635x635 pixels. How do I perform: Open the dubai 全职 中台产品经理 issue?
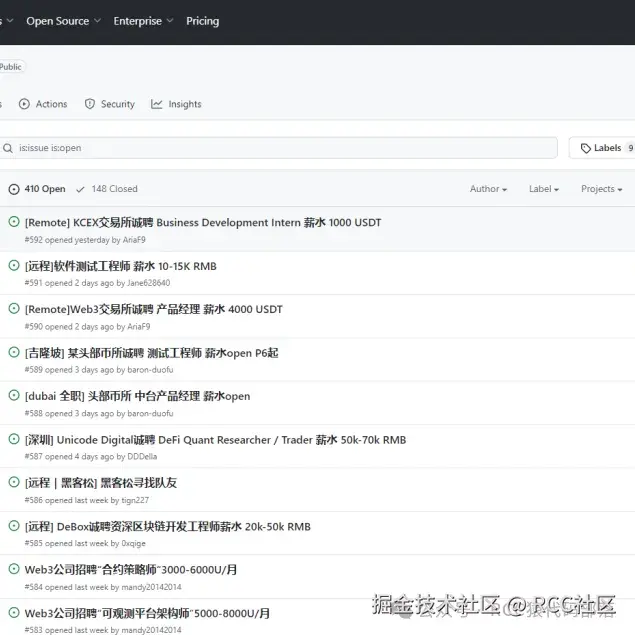coord(137,396)
